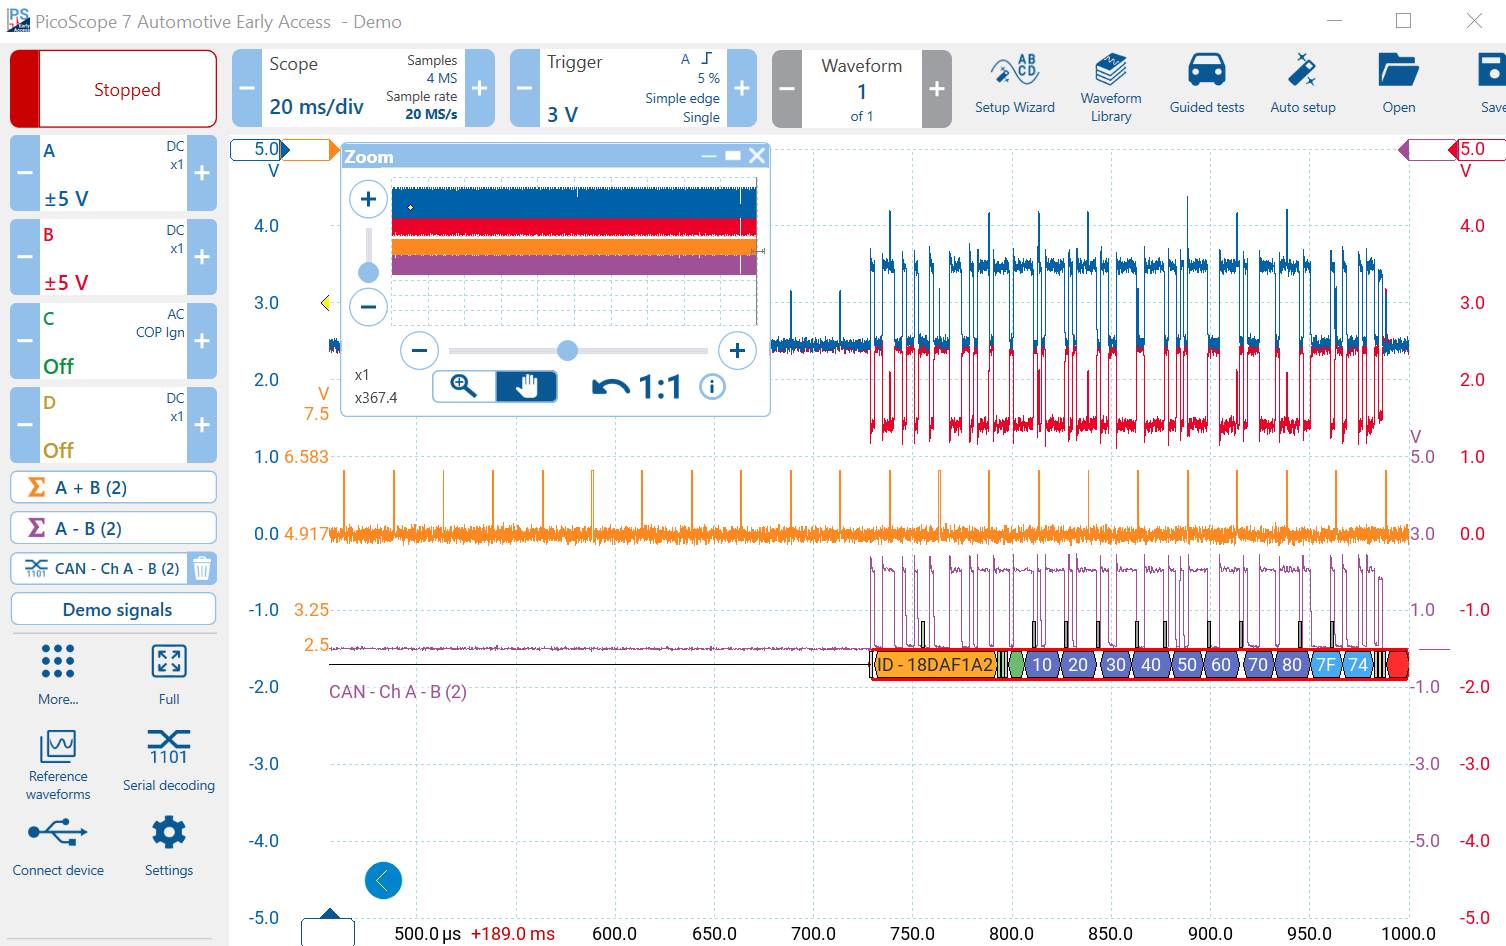The width and height of the screenshot is (1506, 946).
Task: Go to next waveform with plus button
Action: [937, 88]
